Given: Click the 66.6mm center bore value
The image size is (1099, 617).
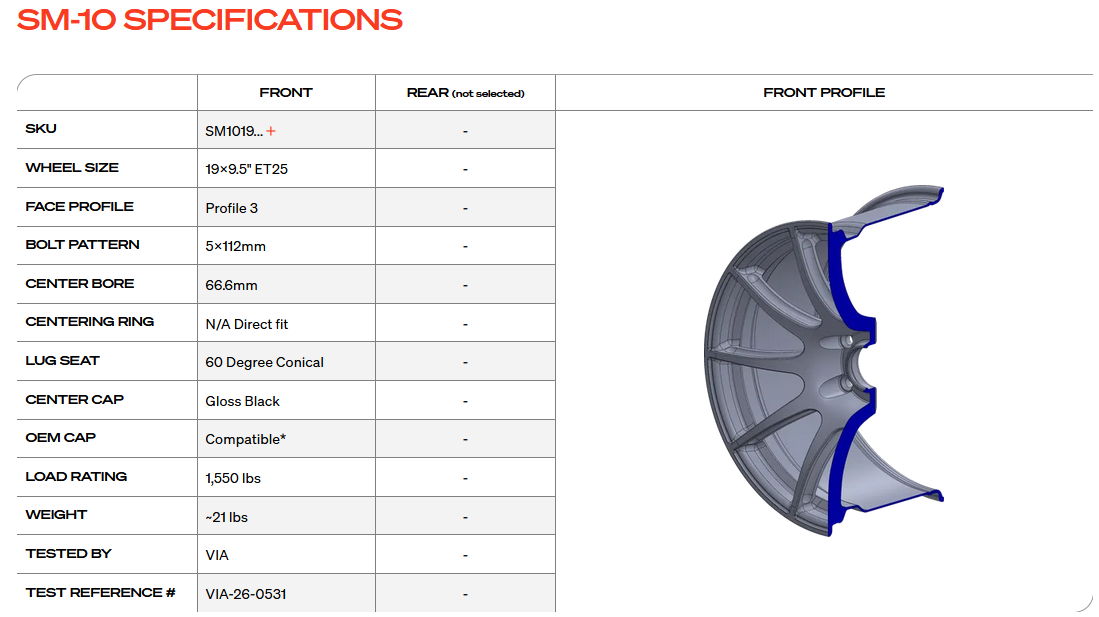Looking at the screenshot, I should click(231, 285).
